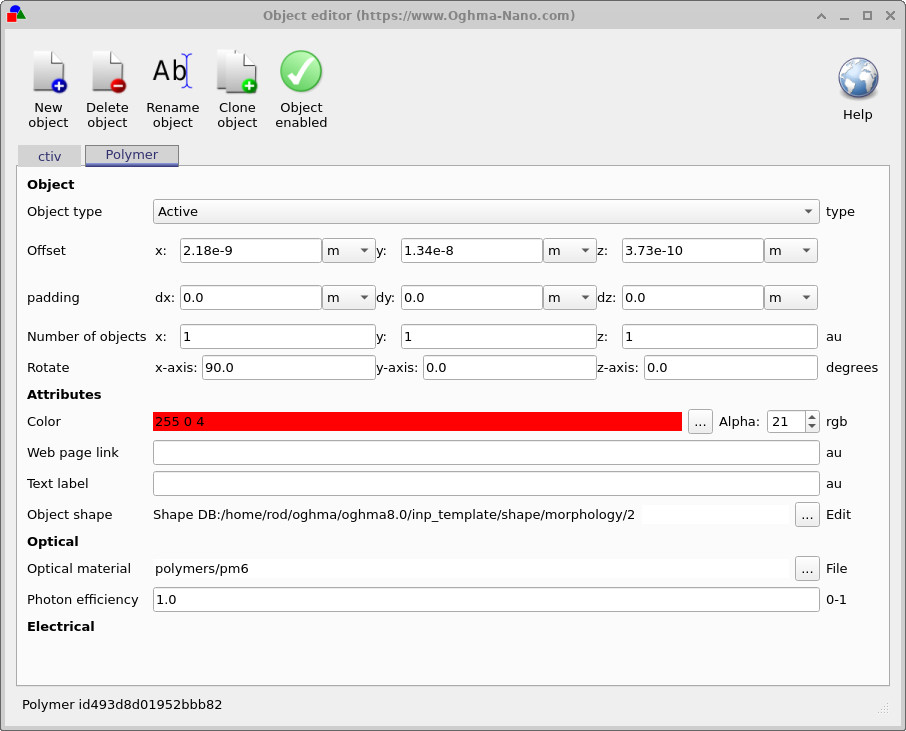Toggle the Object enabled checkmark
Image resolution: width=906 pixels, height=731 pixels.
pyautogui.click(x=301, y=74)
